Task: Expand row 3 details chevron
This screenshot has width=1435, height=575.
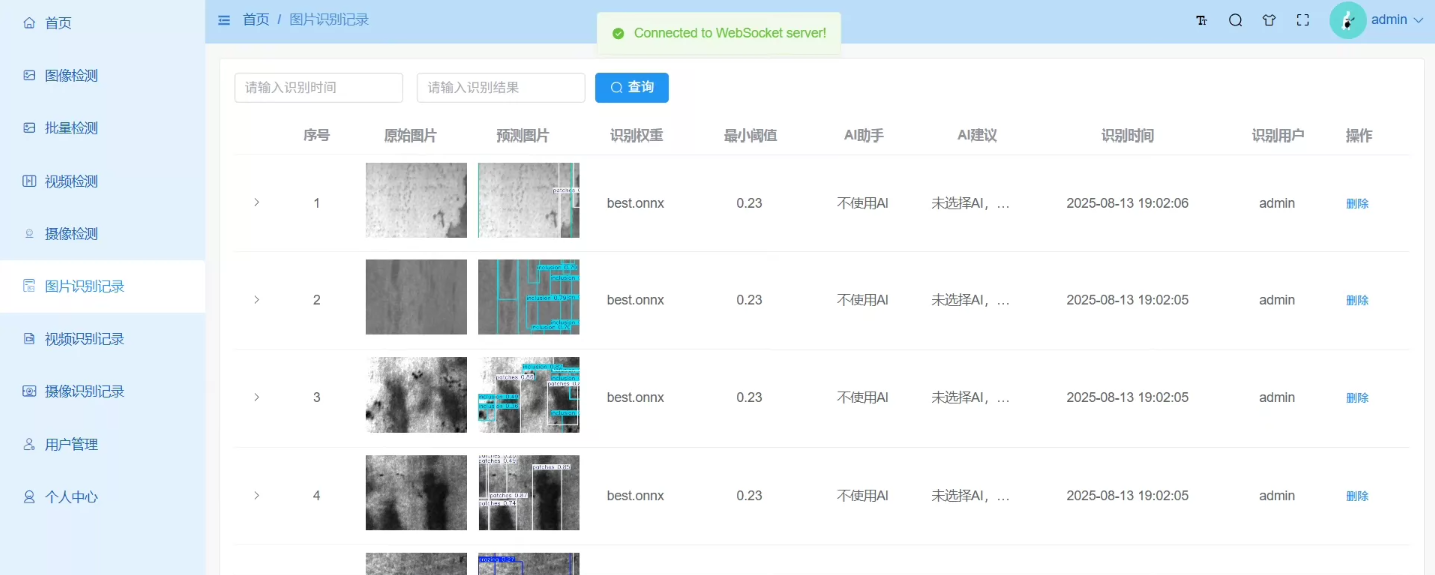Action: click(x=256, y=397)
